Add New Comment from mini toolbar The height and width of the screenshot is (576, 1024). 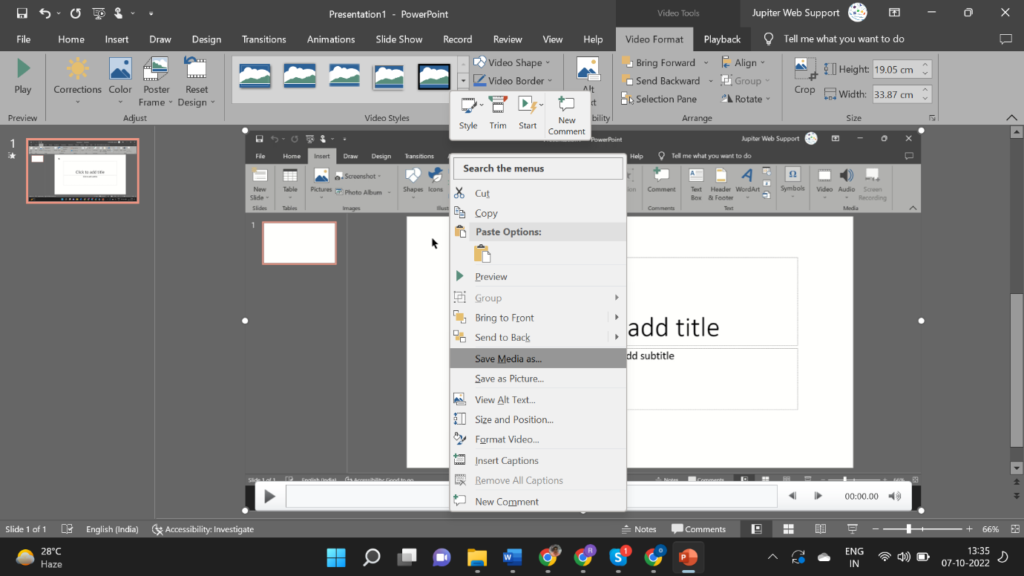point(566,116)
